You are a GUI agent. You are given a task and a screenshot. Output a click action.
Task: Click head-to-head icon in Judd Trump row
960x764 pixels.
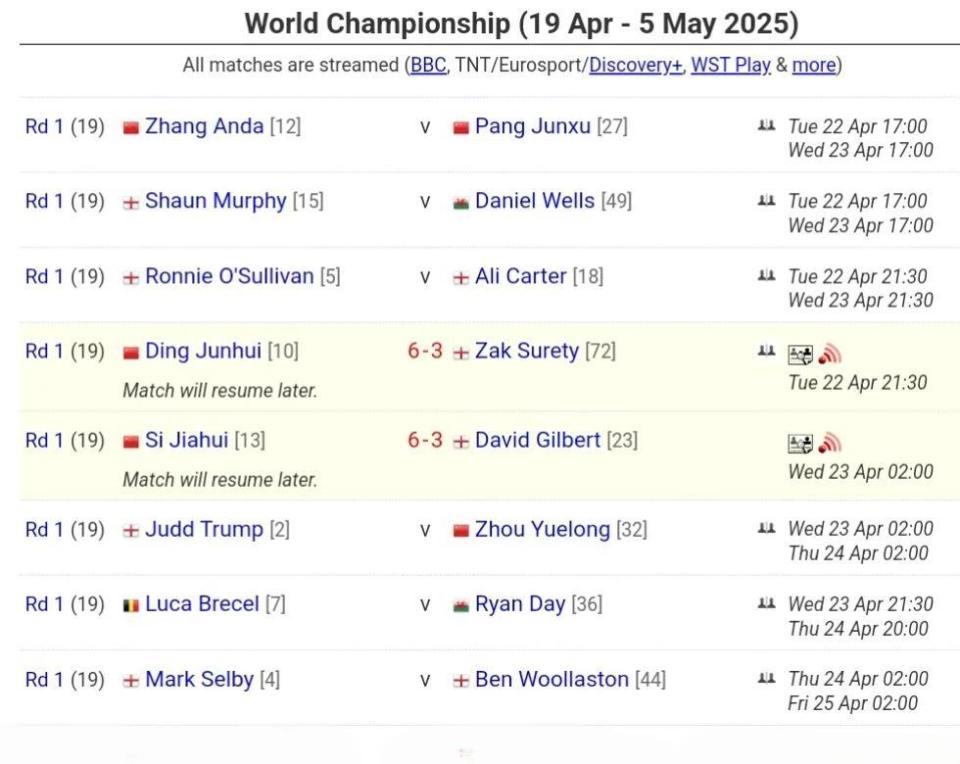click(x=766, y=528)
